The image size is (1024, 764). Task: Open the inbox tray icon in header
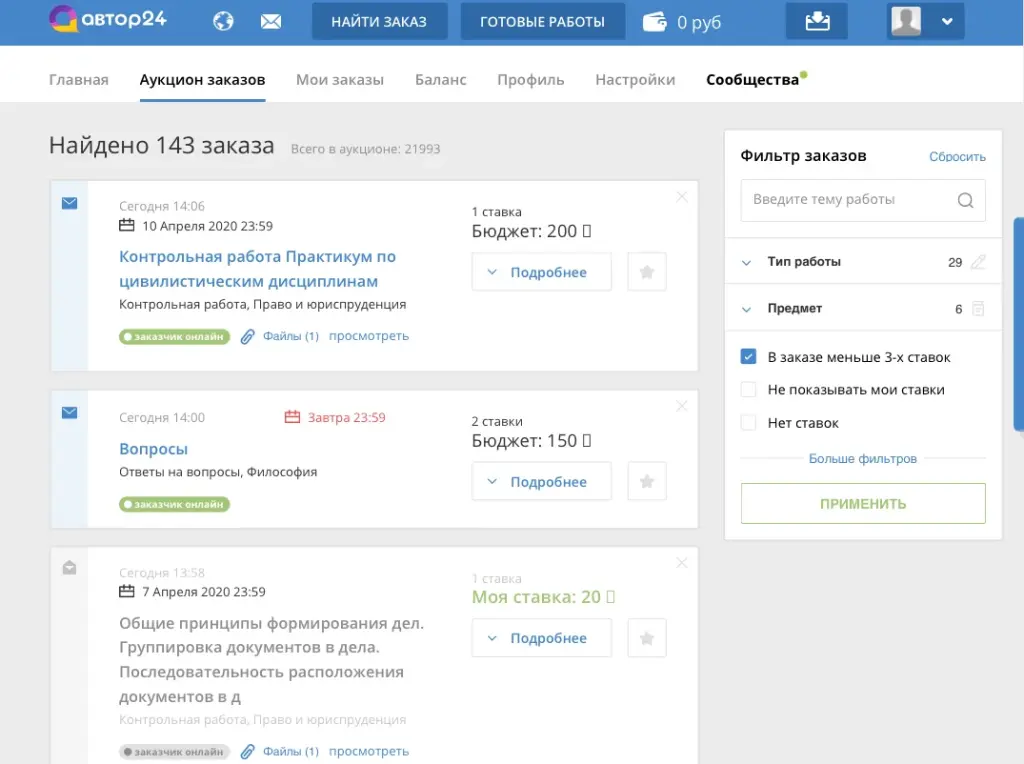(x=817, y=21)
